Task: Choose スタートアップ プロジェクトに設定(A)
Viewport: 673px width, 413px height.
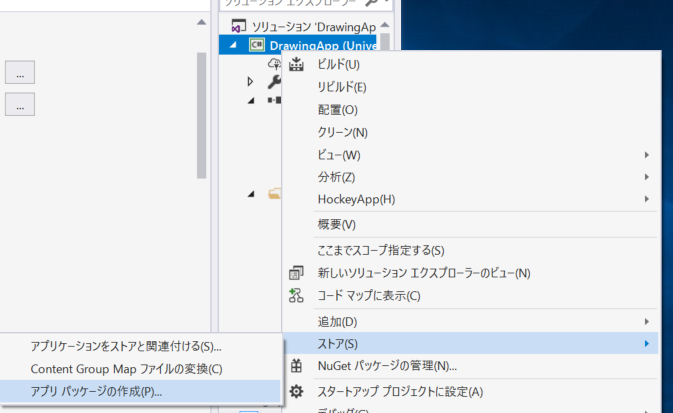Action: pos(471,392)
